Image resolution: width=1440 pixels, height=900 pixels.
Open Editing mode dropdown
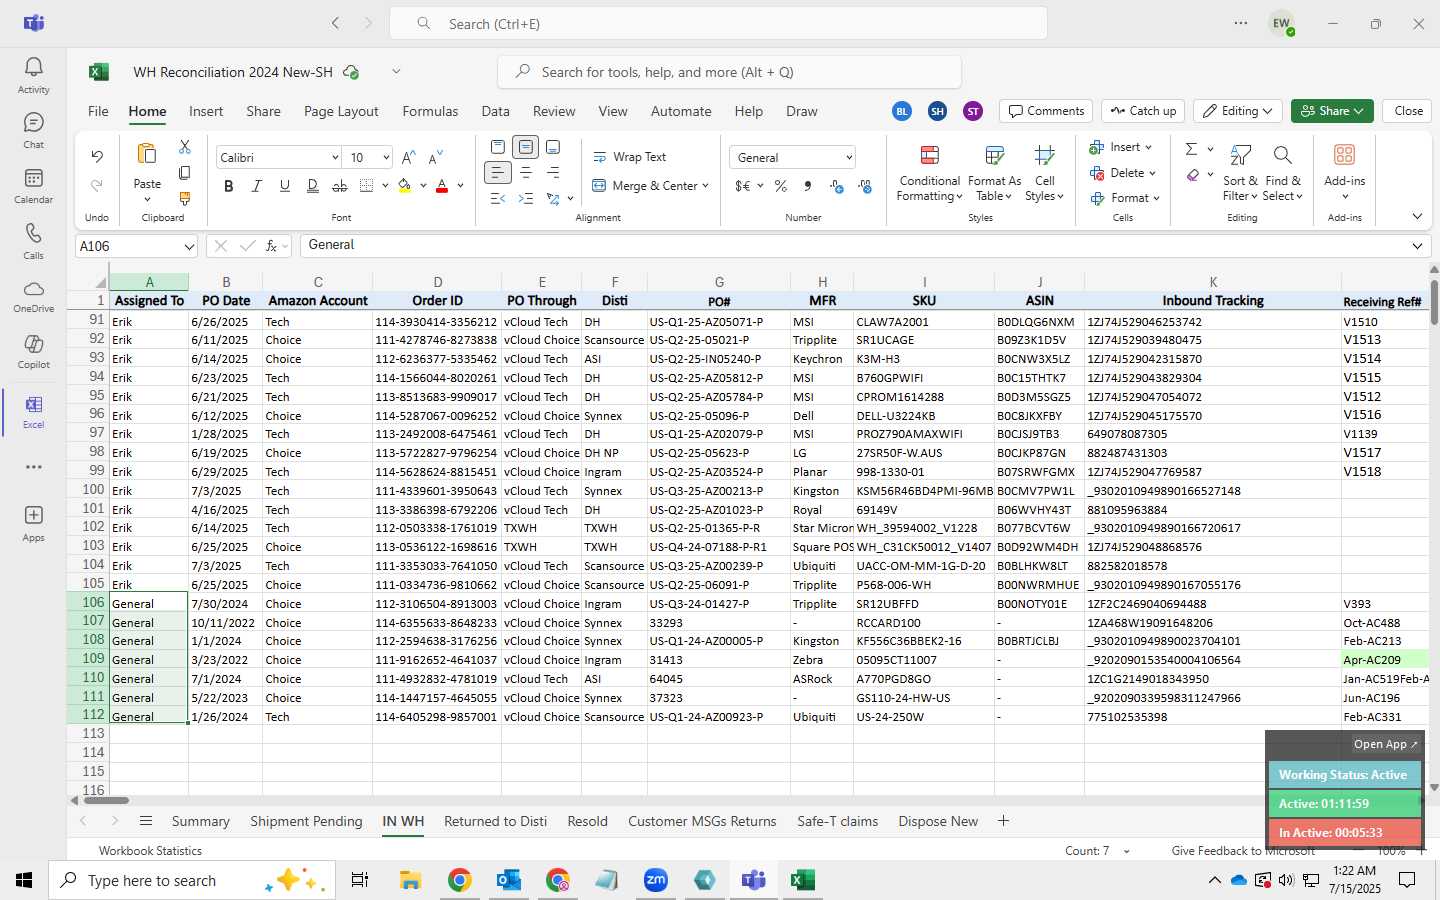(x=1238, y=111)
